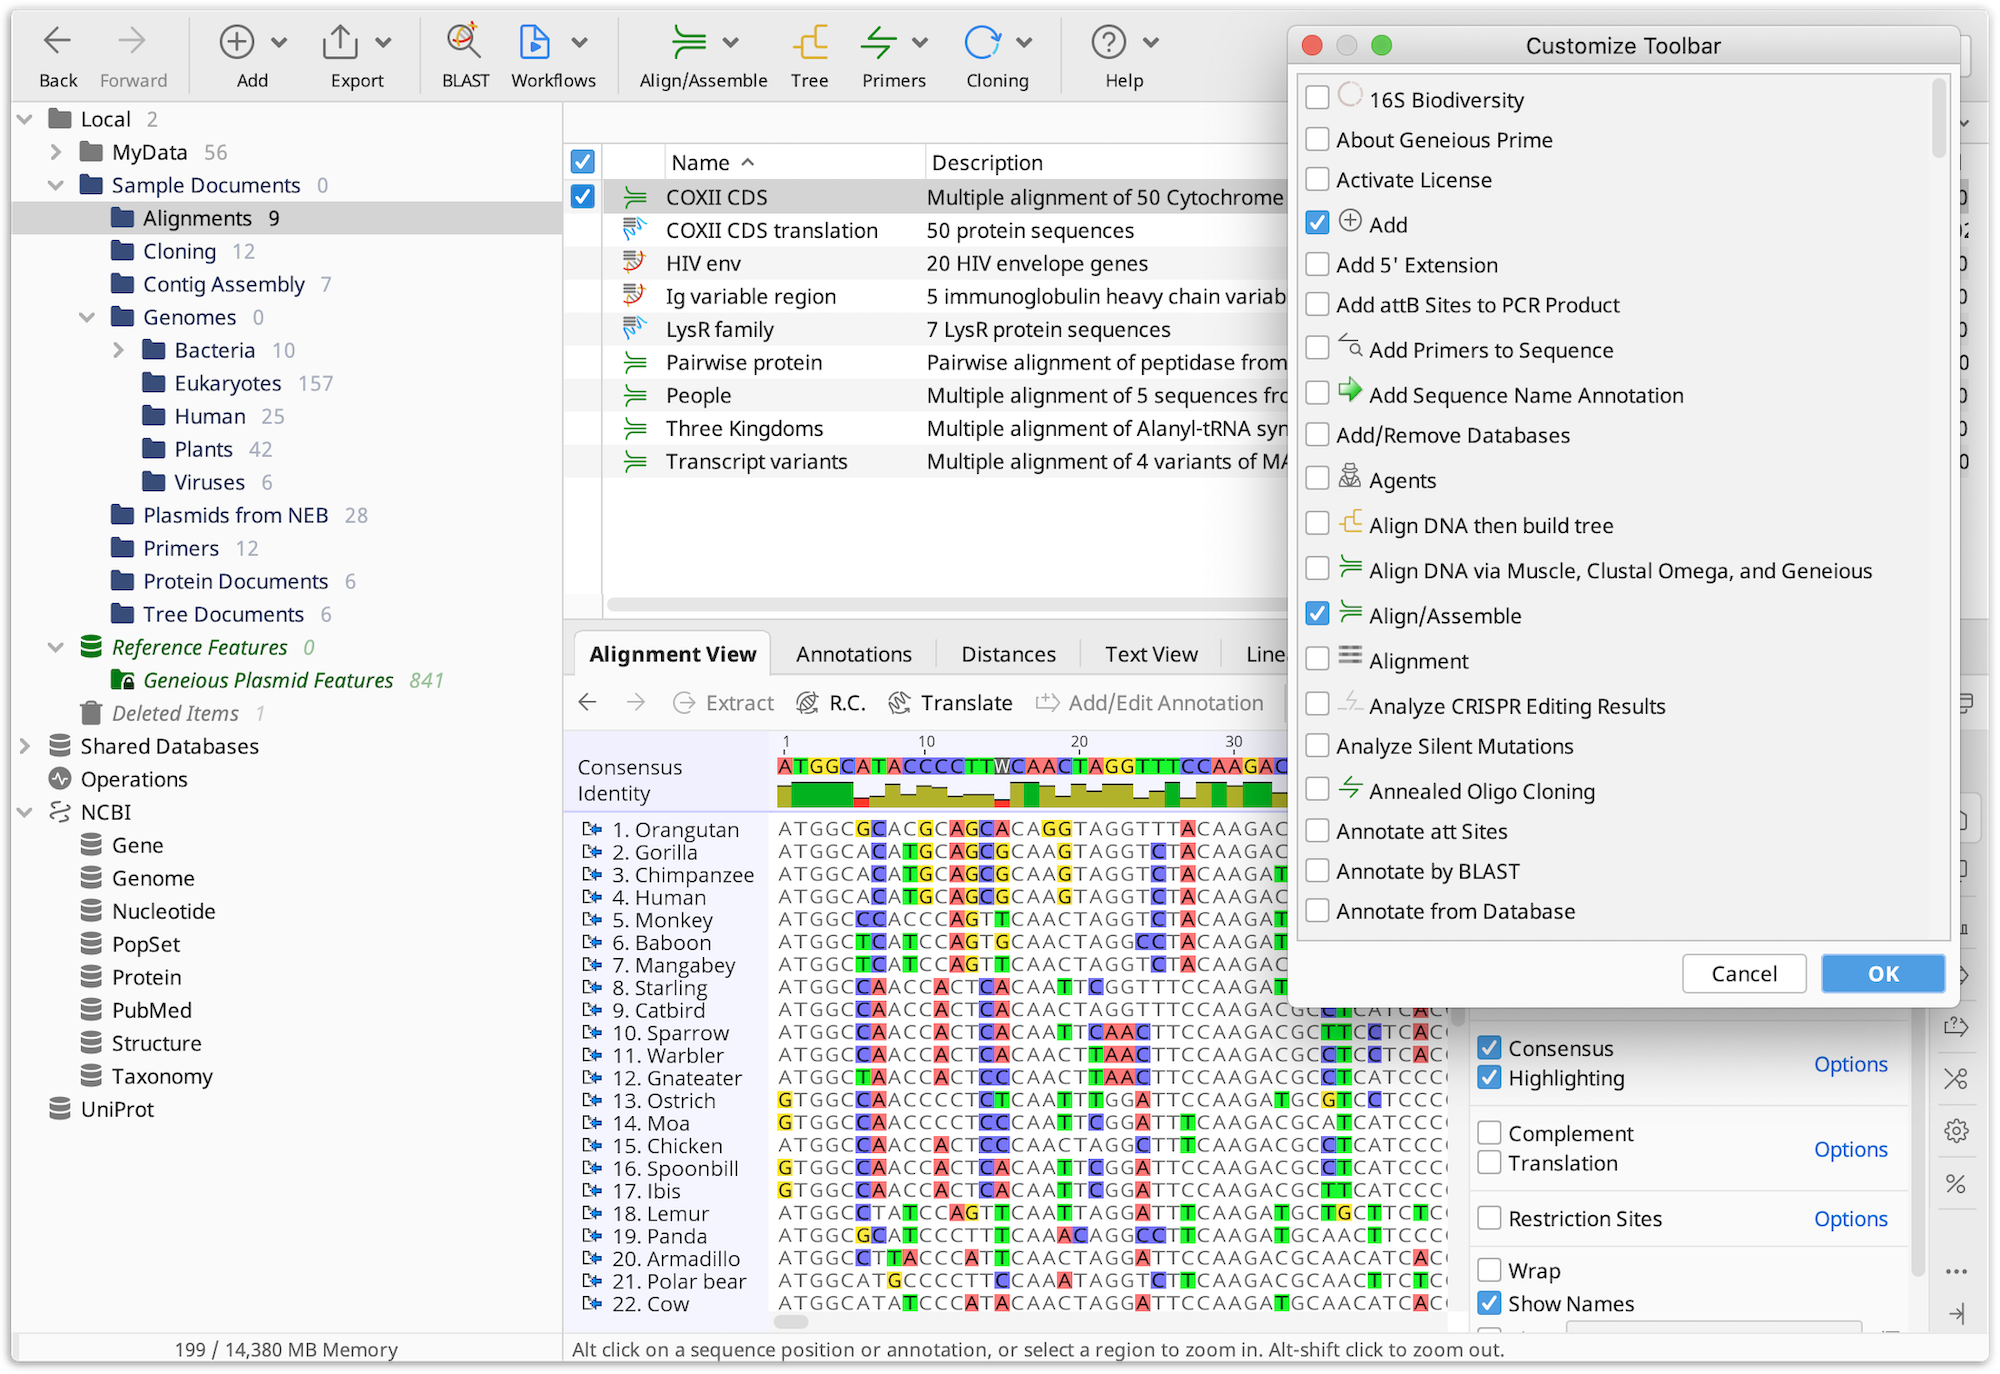Click the Orangutan sequence row icon
This screenshot has height=1374, width=2000.
(x=592, y=829)
